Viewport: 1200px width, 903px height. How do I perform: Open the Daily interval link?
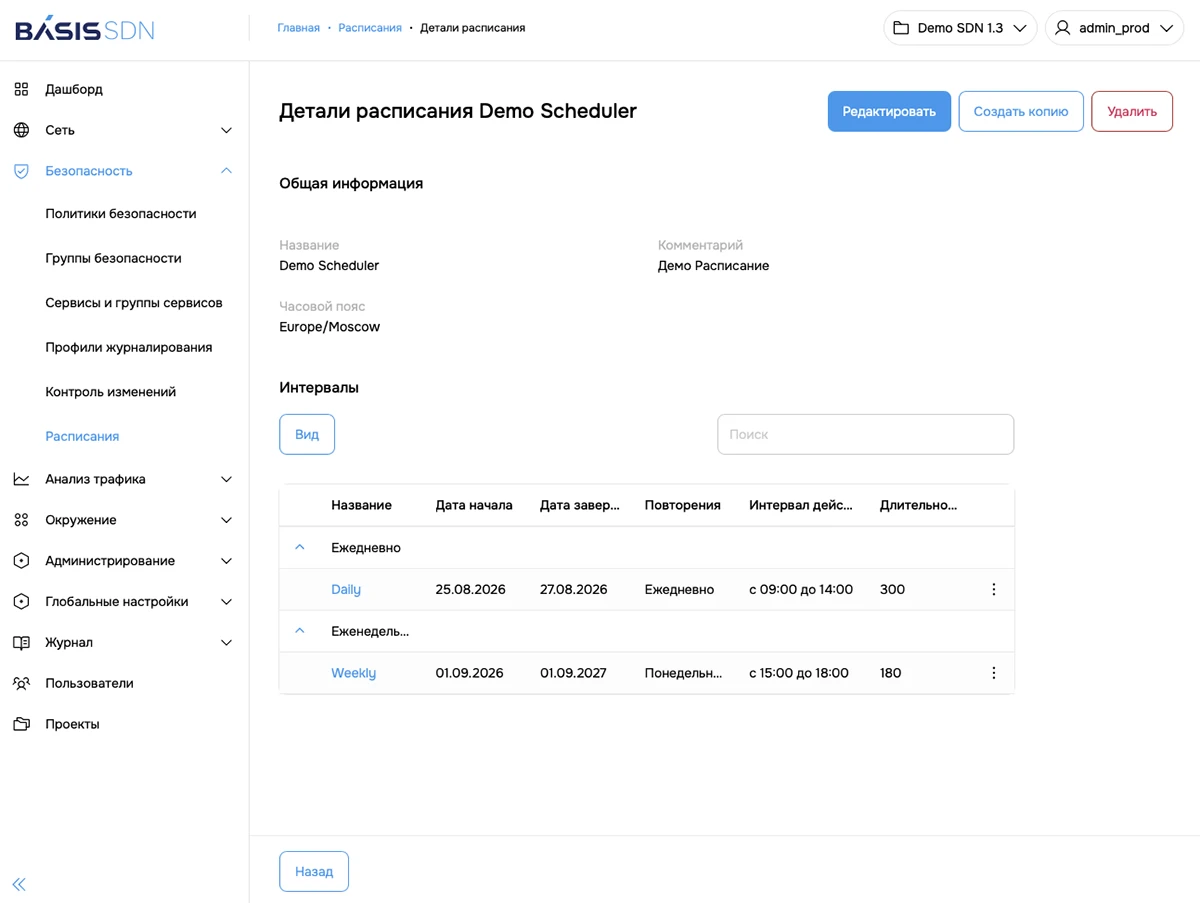(x=346, y=589)
